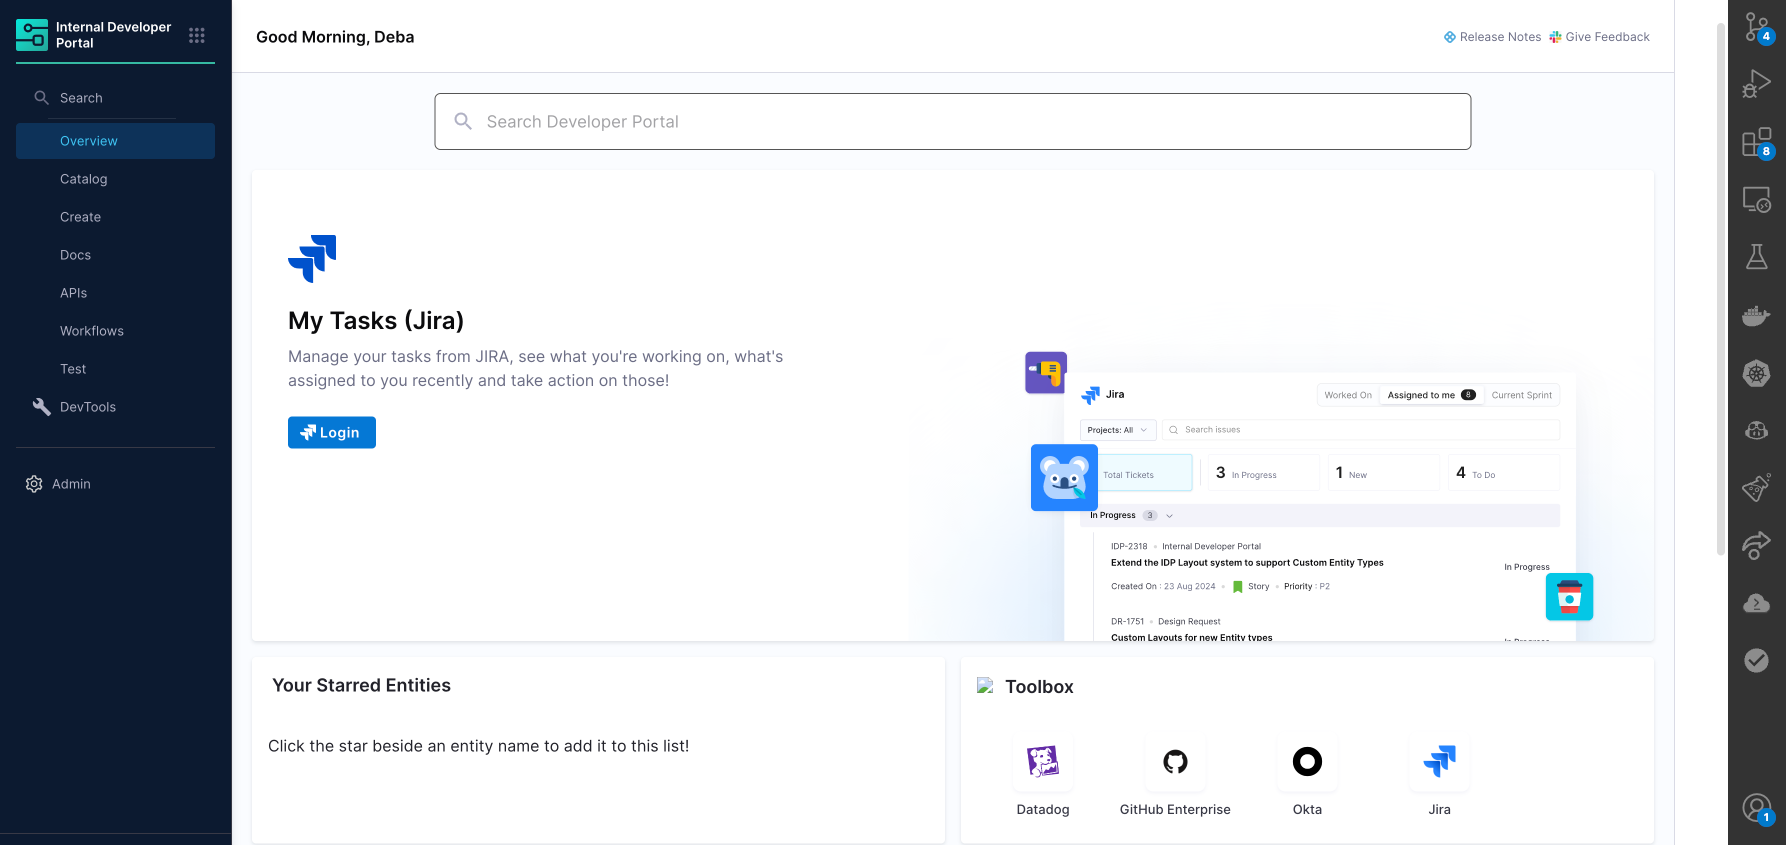Image resolution: width=1786 pixels, height=845 pixels.
Task: Focus the Search Developer Portal field
Action: click(952, 122)
